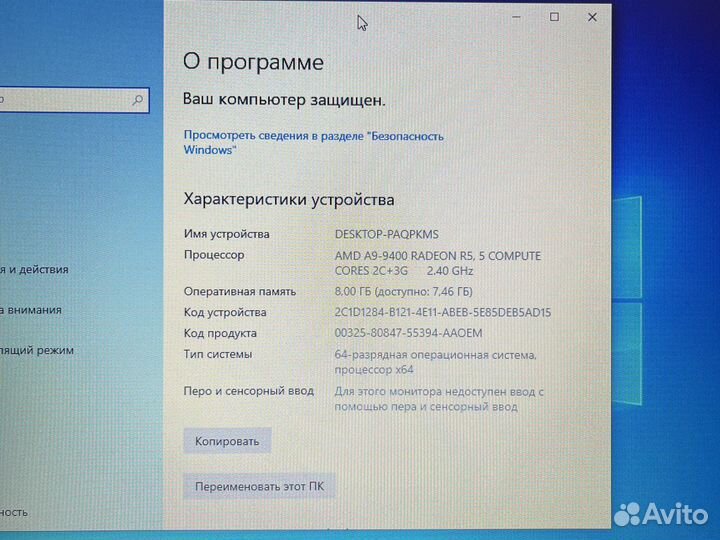Click the Процессор label

pos(214,255)
